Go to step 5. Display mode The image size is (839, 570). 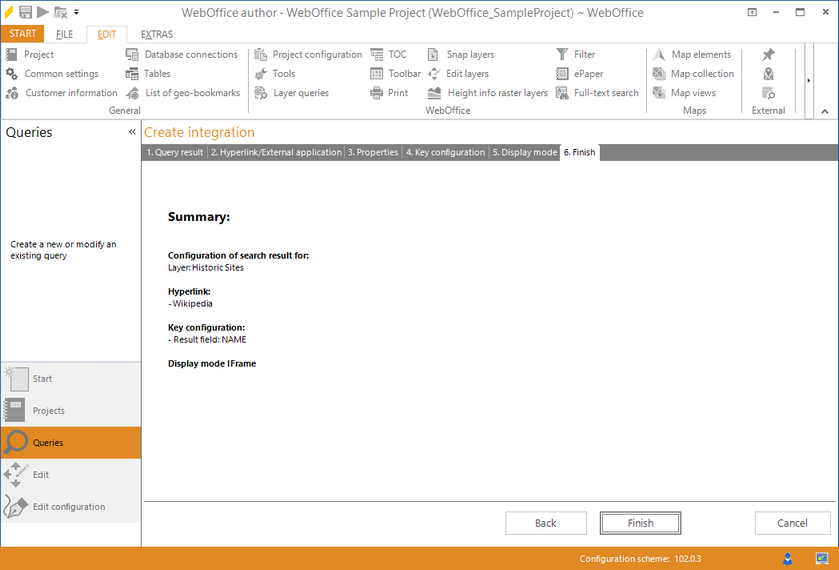(525, 153)
